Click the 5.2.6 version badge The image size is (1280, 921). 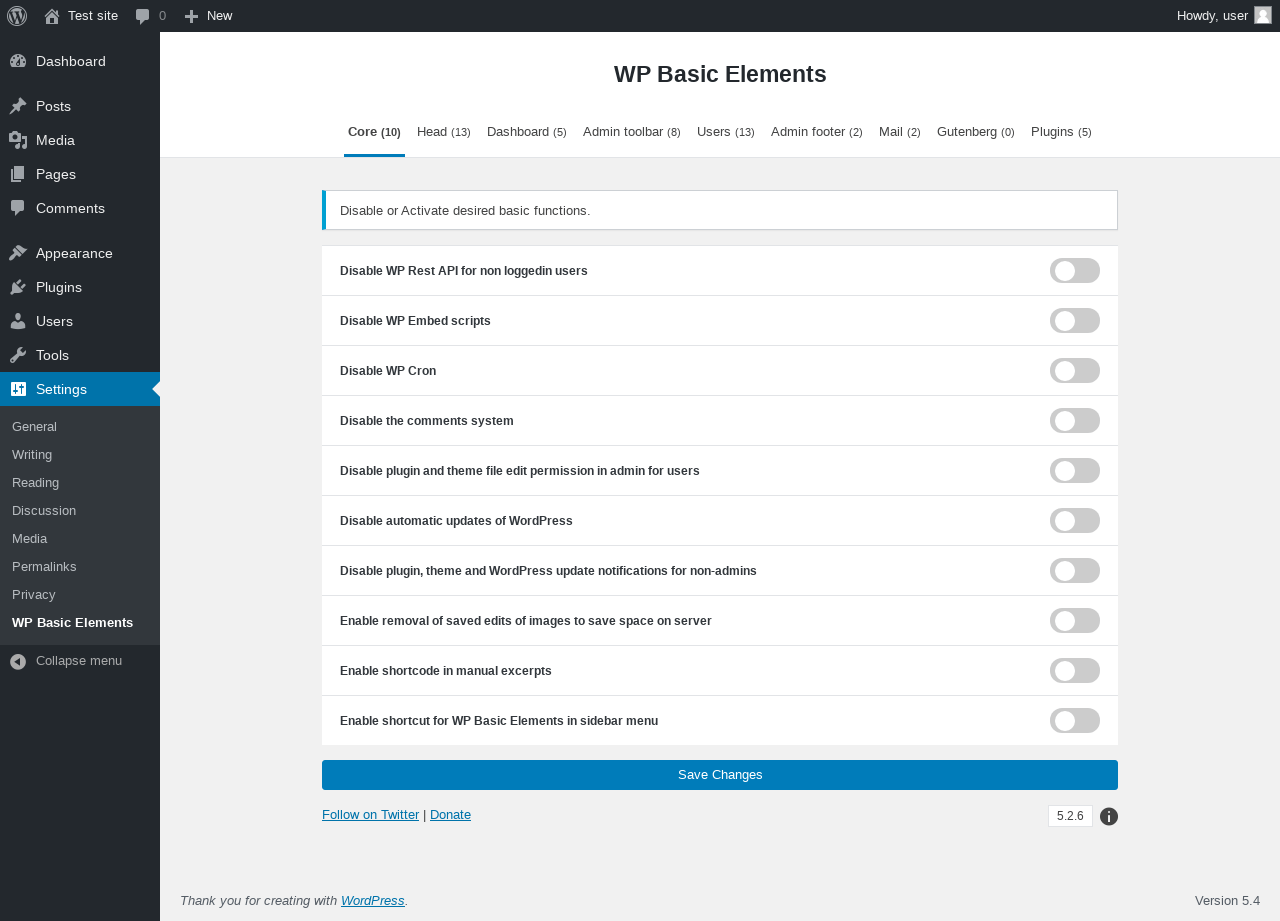click(x=1070, y=816)
